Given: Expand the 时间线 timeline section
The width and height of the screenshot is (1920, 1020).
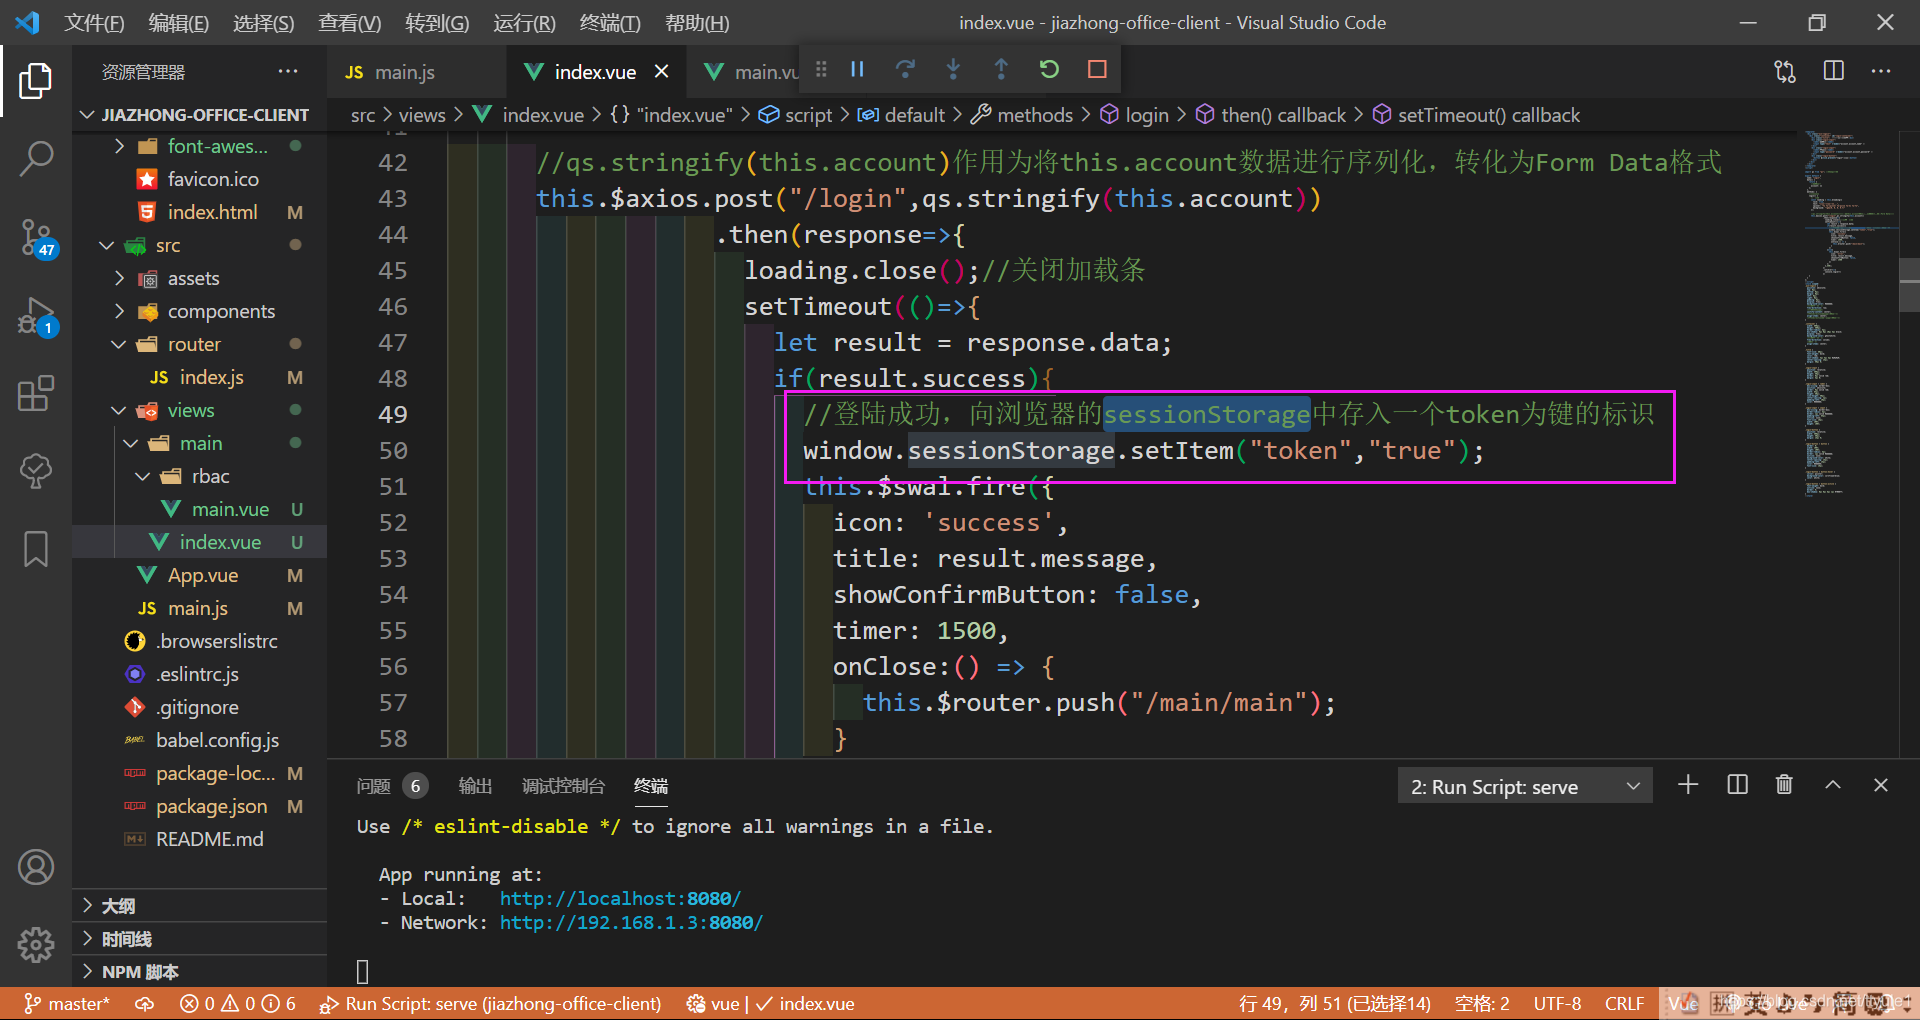Looking at the screenshot, I should point(200,939).
